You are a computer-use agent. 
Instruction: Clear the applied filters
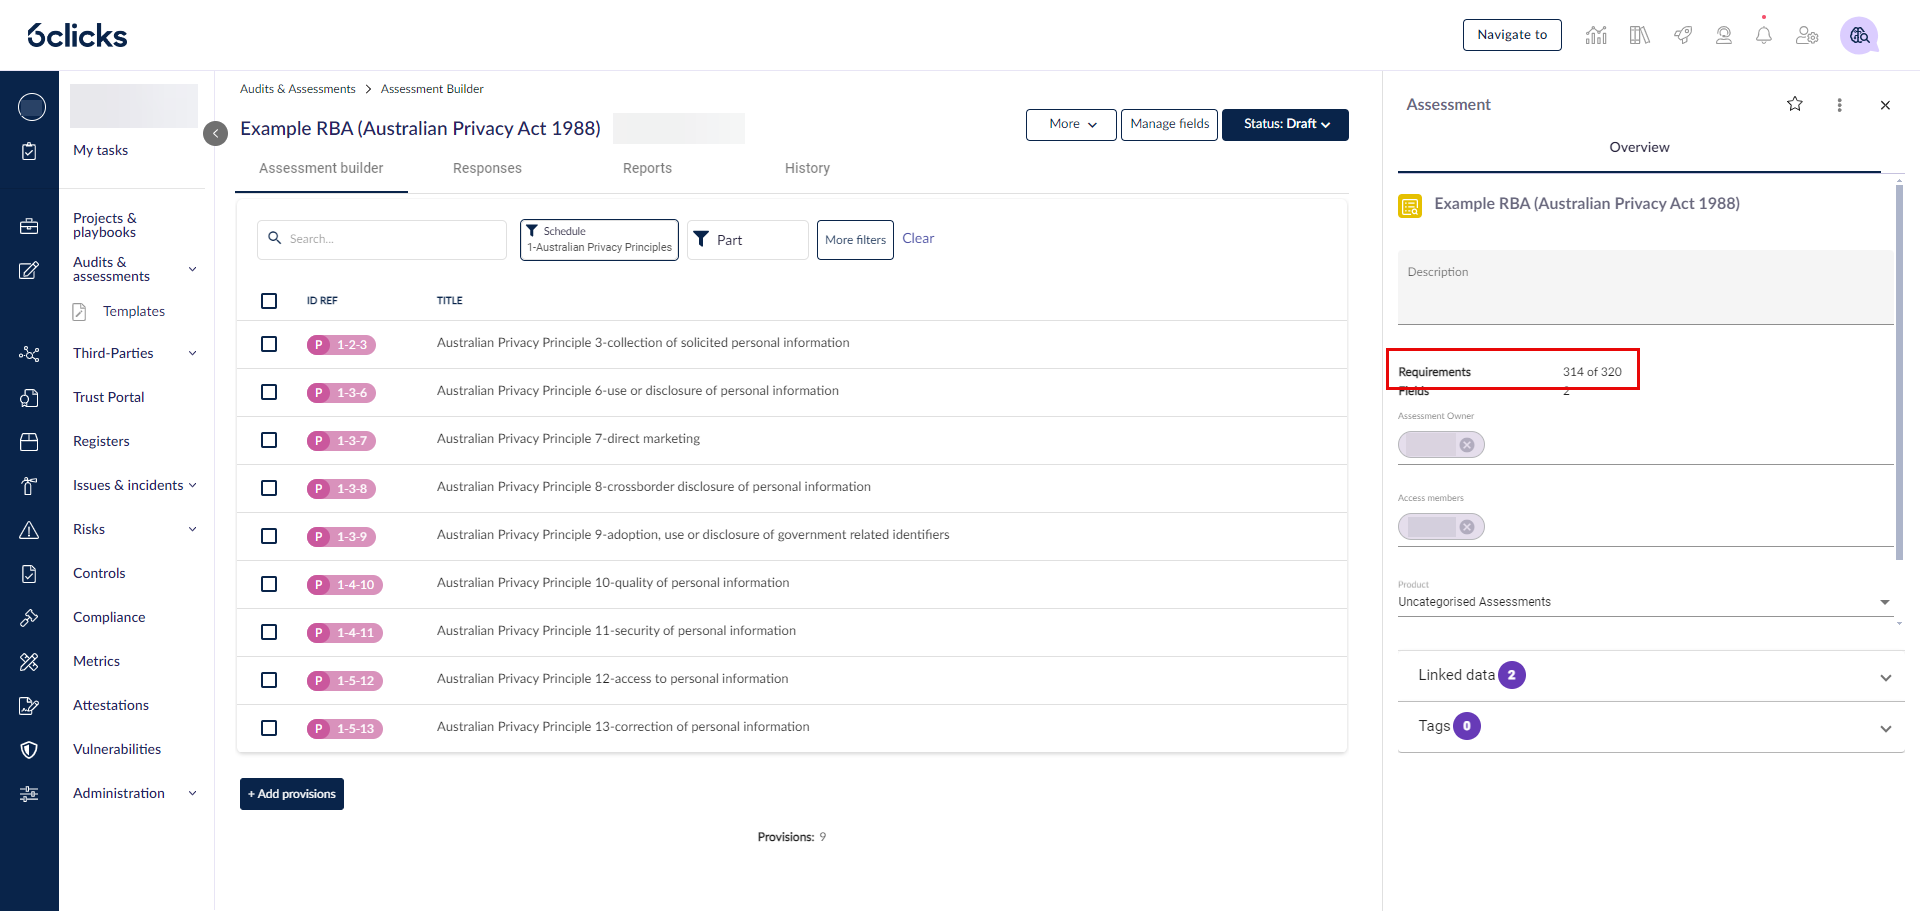point(918,239)
